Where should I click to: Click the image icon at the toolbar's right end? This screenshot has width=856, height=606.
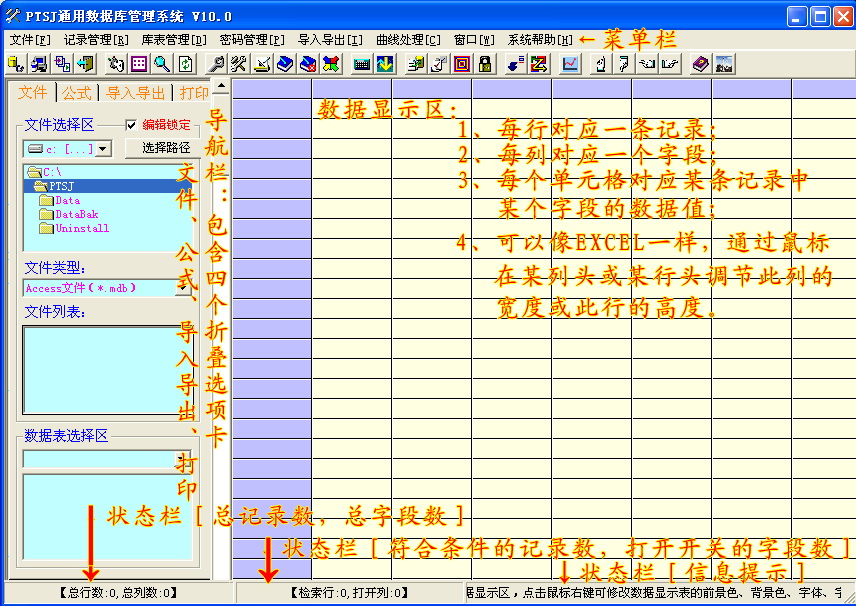(x=725, y=65)
